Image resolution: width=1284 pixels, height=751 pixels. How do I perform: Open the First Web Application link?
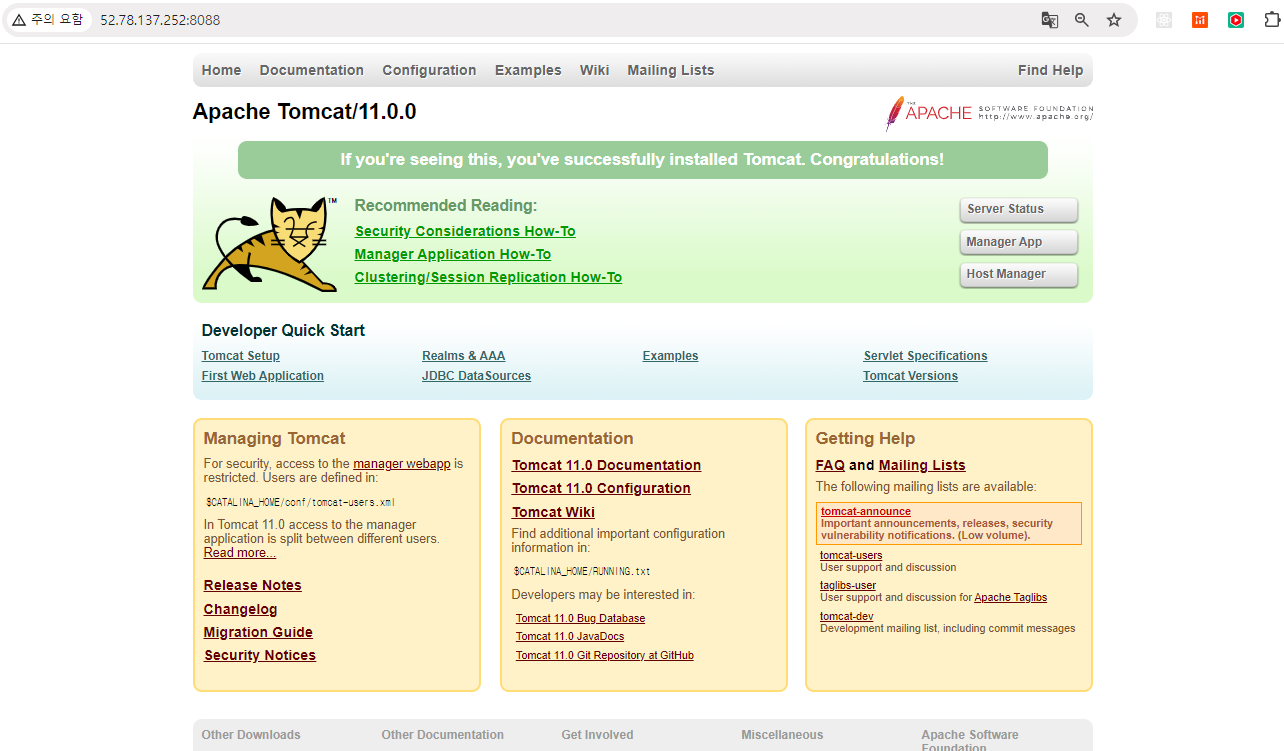pyautogui.click(x=263, y=376)
